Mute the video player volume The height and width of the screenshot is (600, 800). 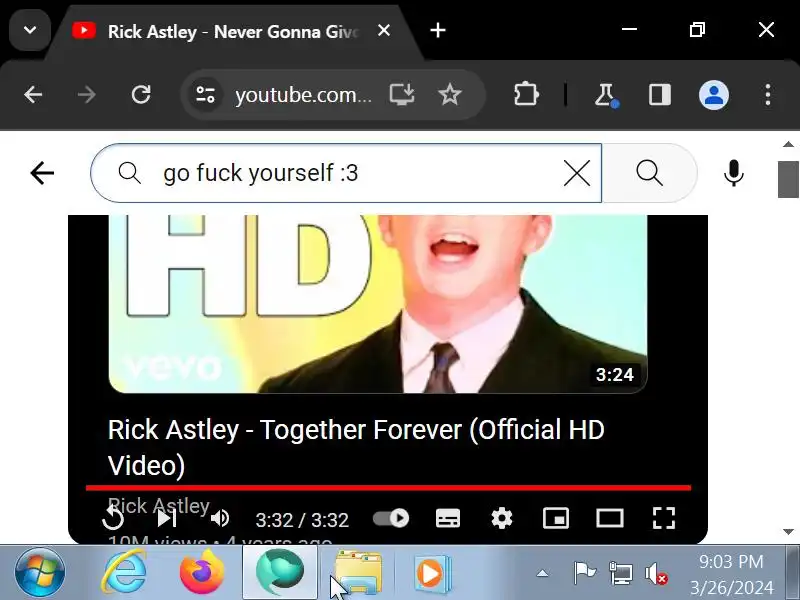[220, 519]
